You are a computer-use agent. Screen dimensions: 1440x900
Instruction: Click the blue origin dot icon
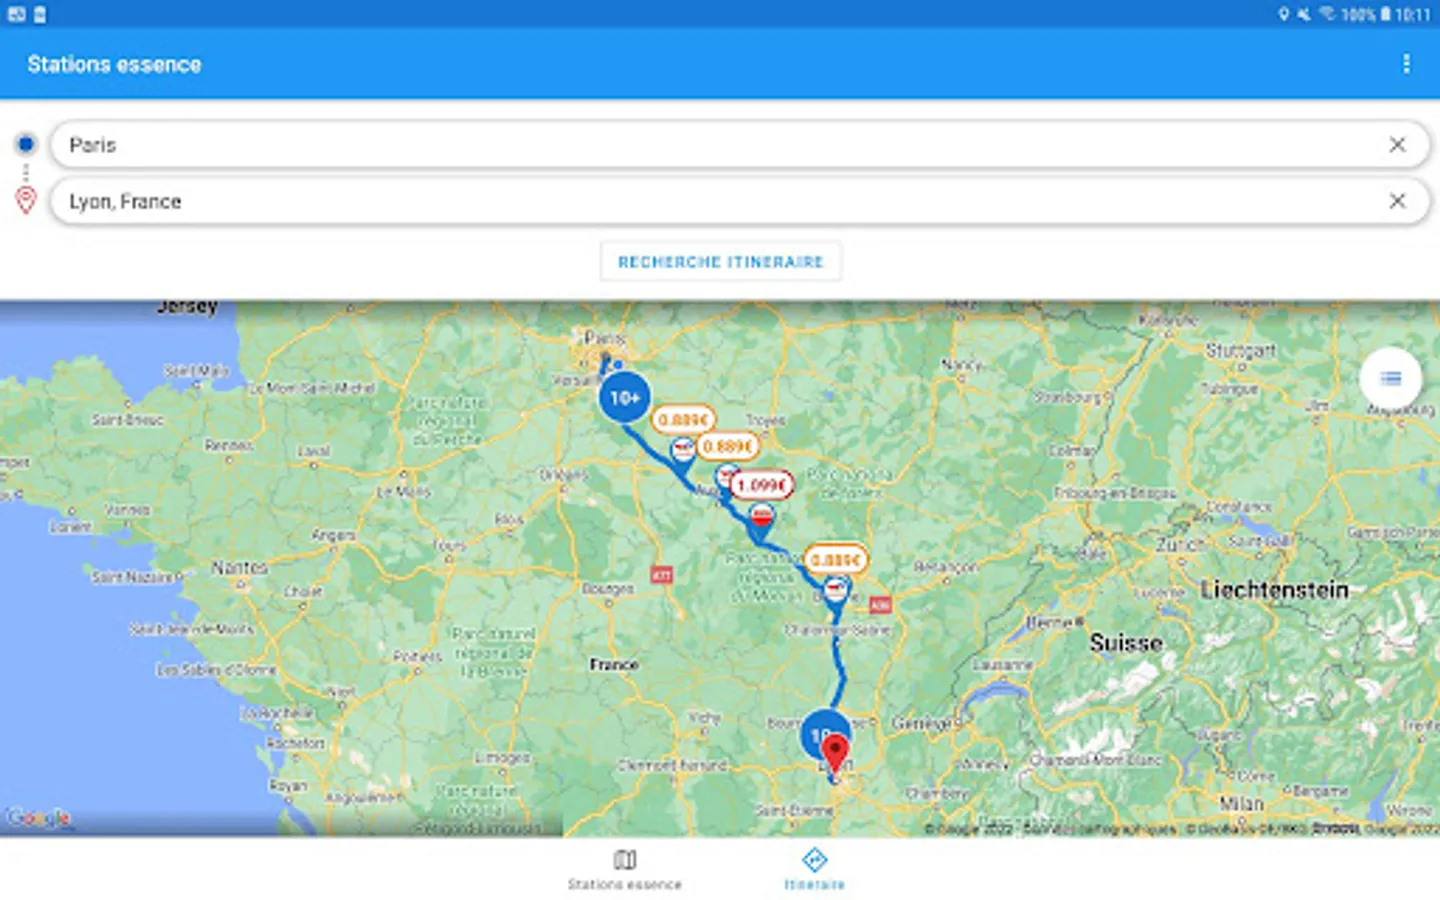pyautogui.click(x=26, y=144)
